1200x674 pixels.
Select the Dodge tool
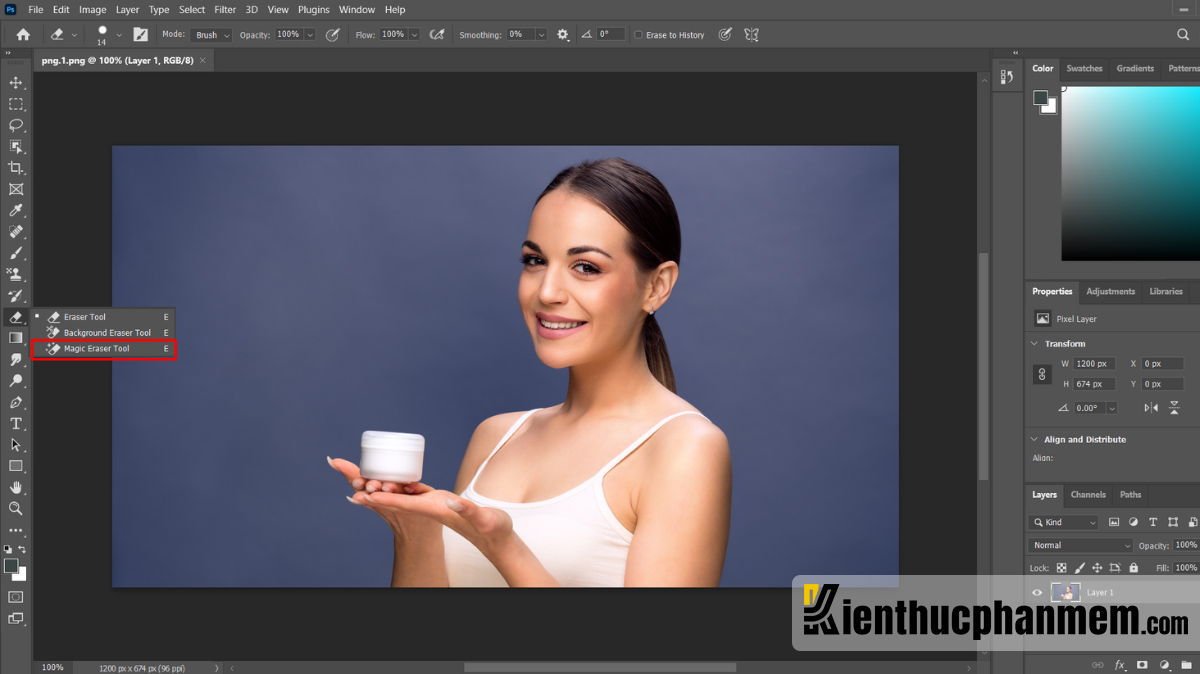(x=16, y=381)
